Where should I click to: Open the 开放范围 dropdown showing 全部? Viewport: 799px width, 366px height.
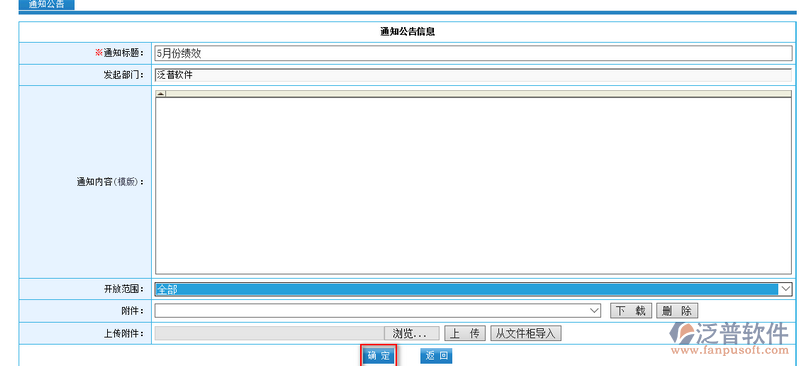(473, 289)
